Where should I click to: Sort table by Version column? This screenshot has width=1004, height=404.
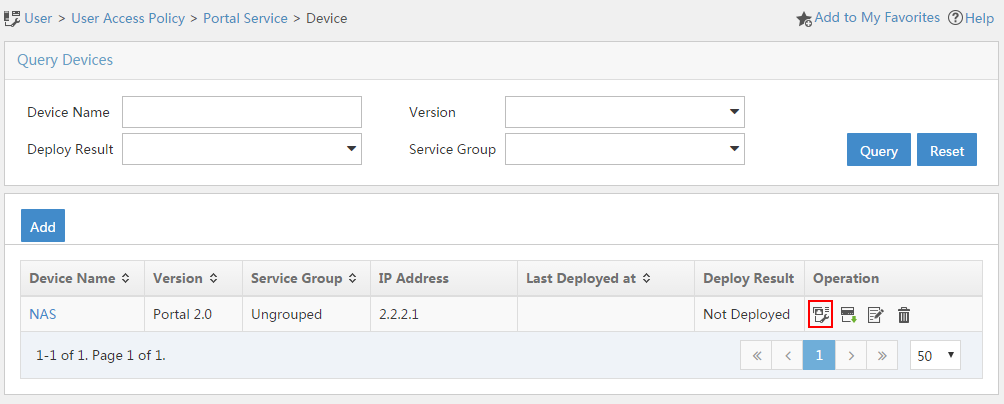coord(213,279)
